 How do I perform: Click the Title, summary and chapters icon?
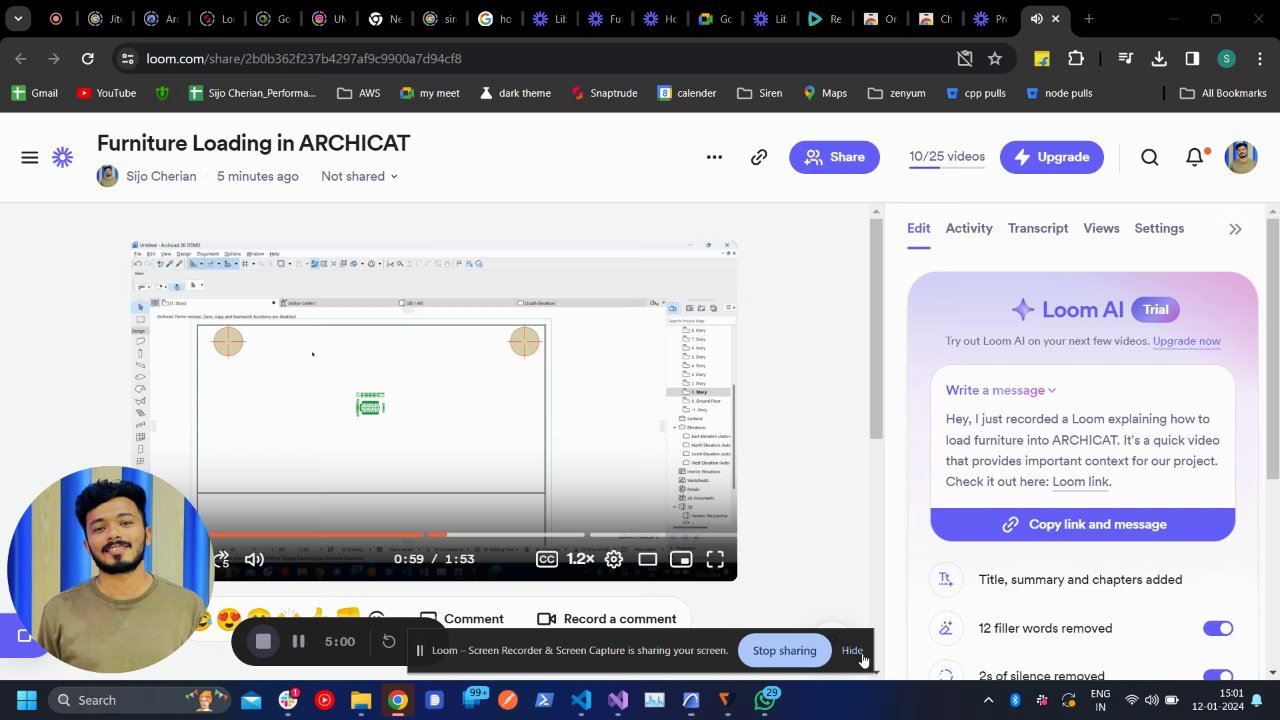click(945, 580)
